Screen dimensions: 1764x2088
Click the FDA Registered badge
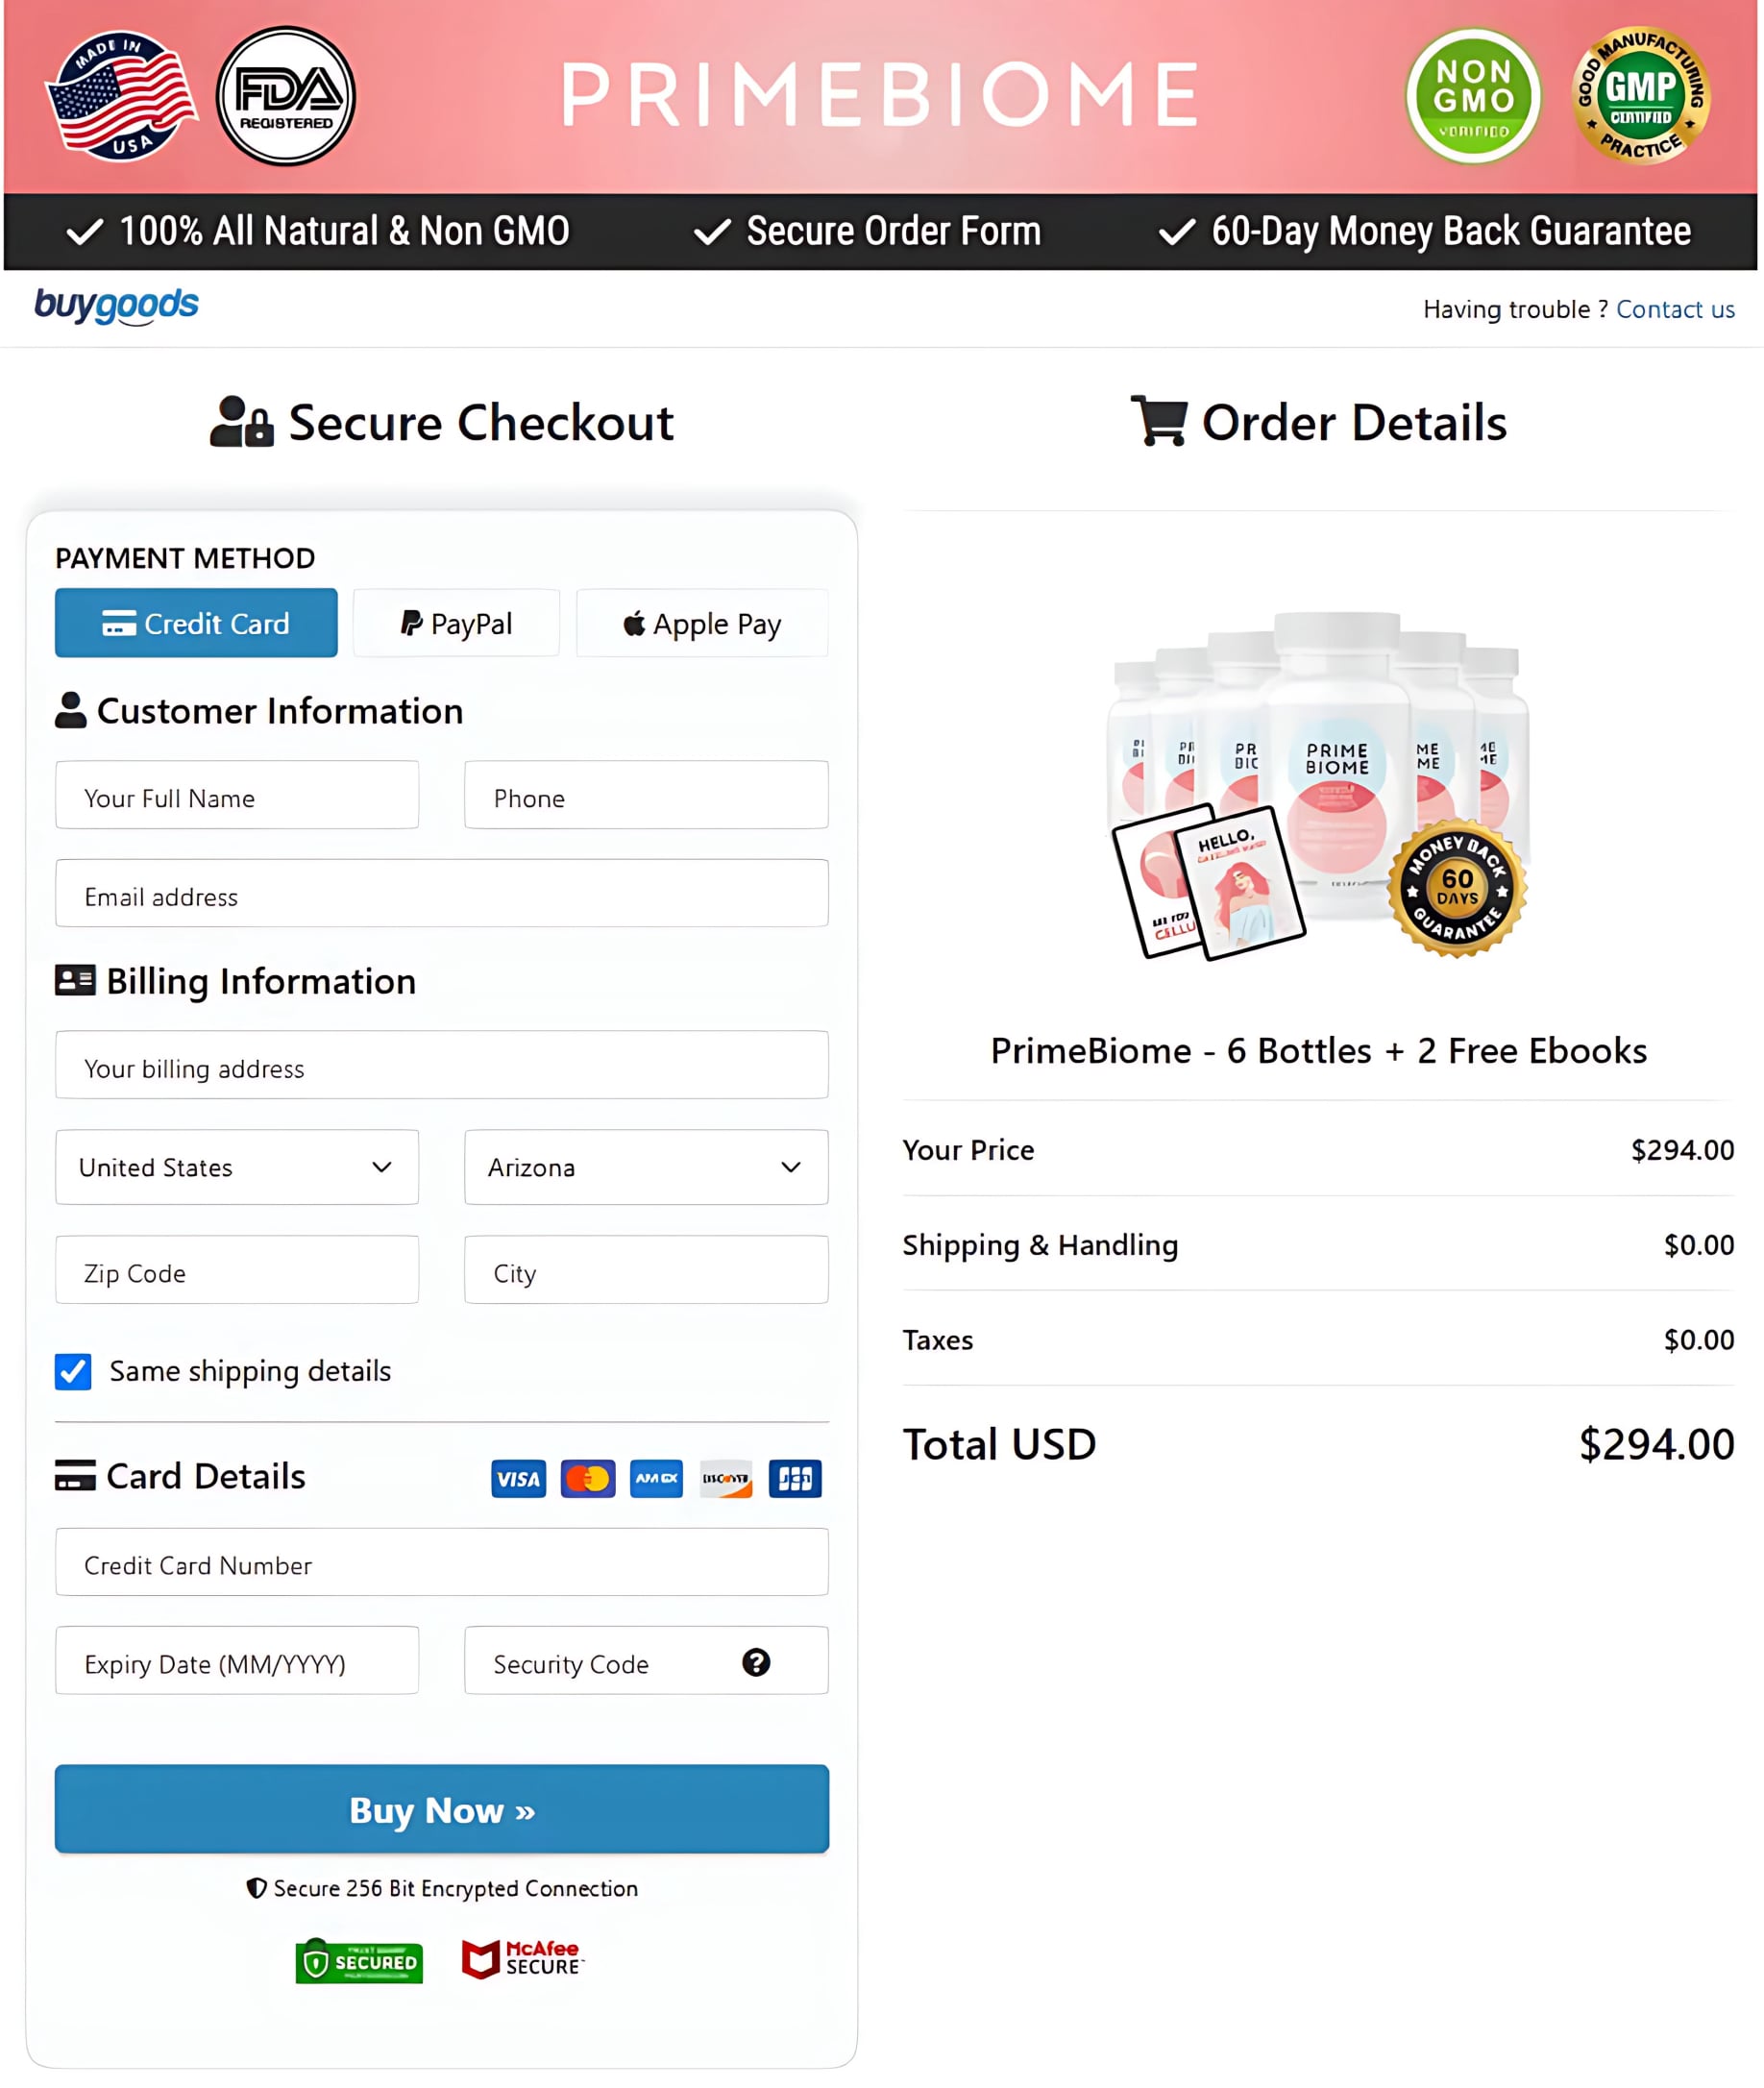coord(286,95)
